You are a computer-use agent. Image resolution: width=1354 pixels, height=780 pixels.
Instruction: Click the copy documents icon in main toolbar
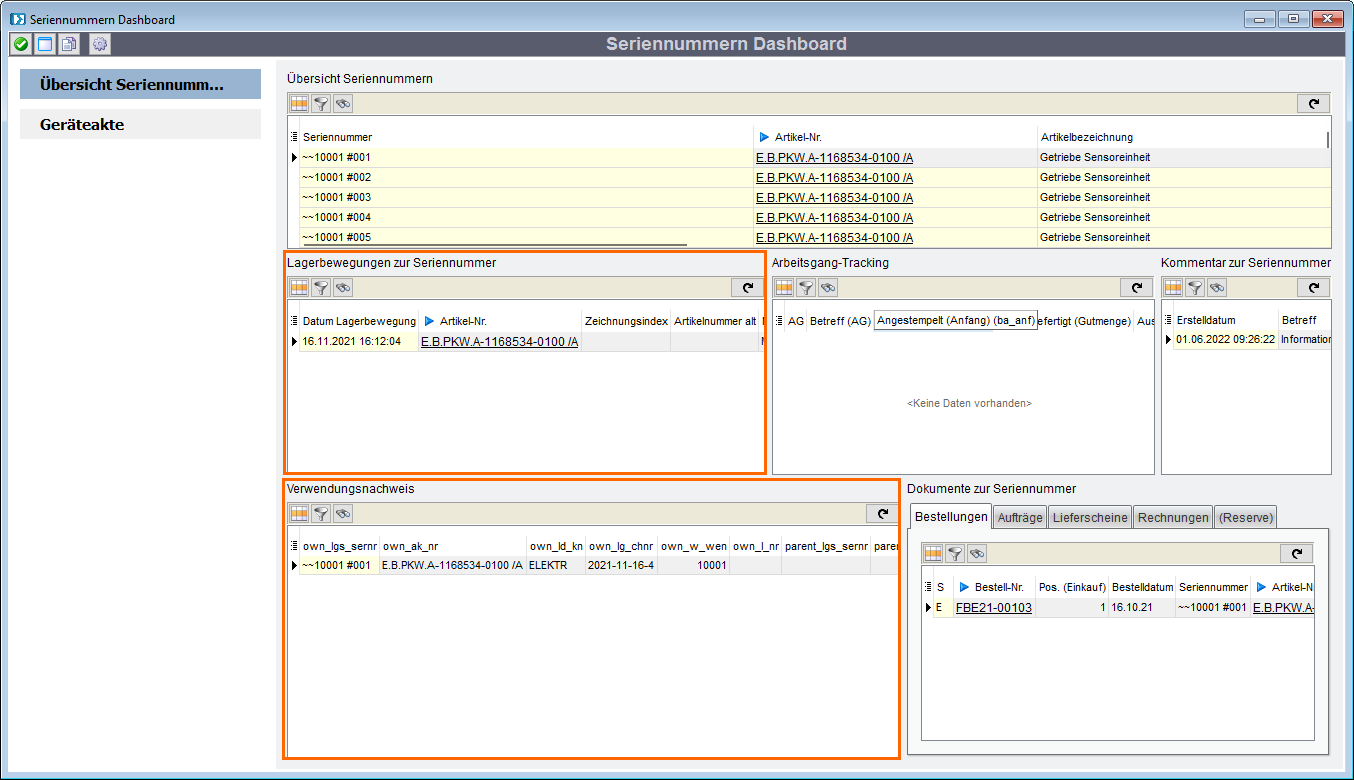point(69,44)
